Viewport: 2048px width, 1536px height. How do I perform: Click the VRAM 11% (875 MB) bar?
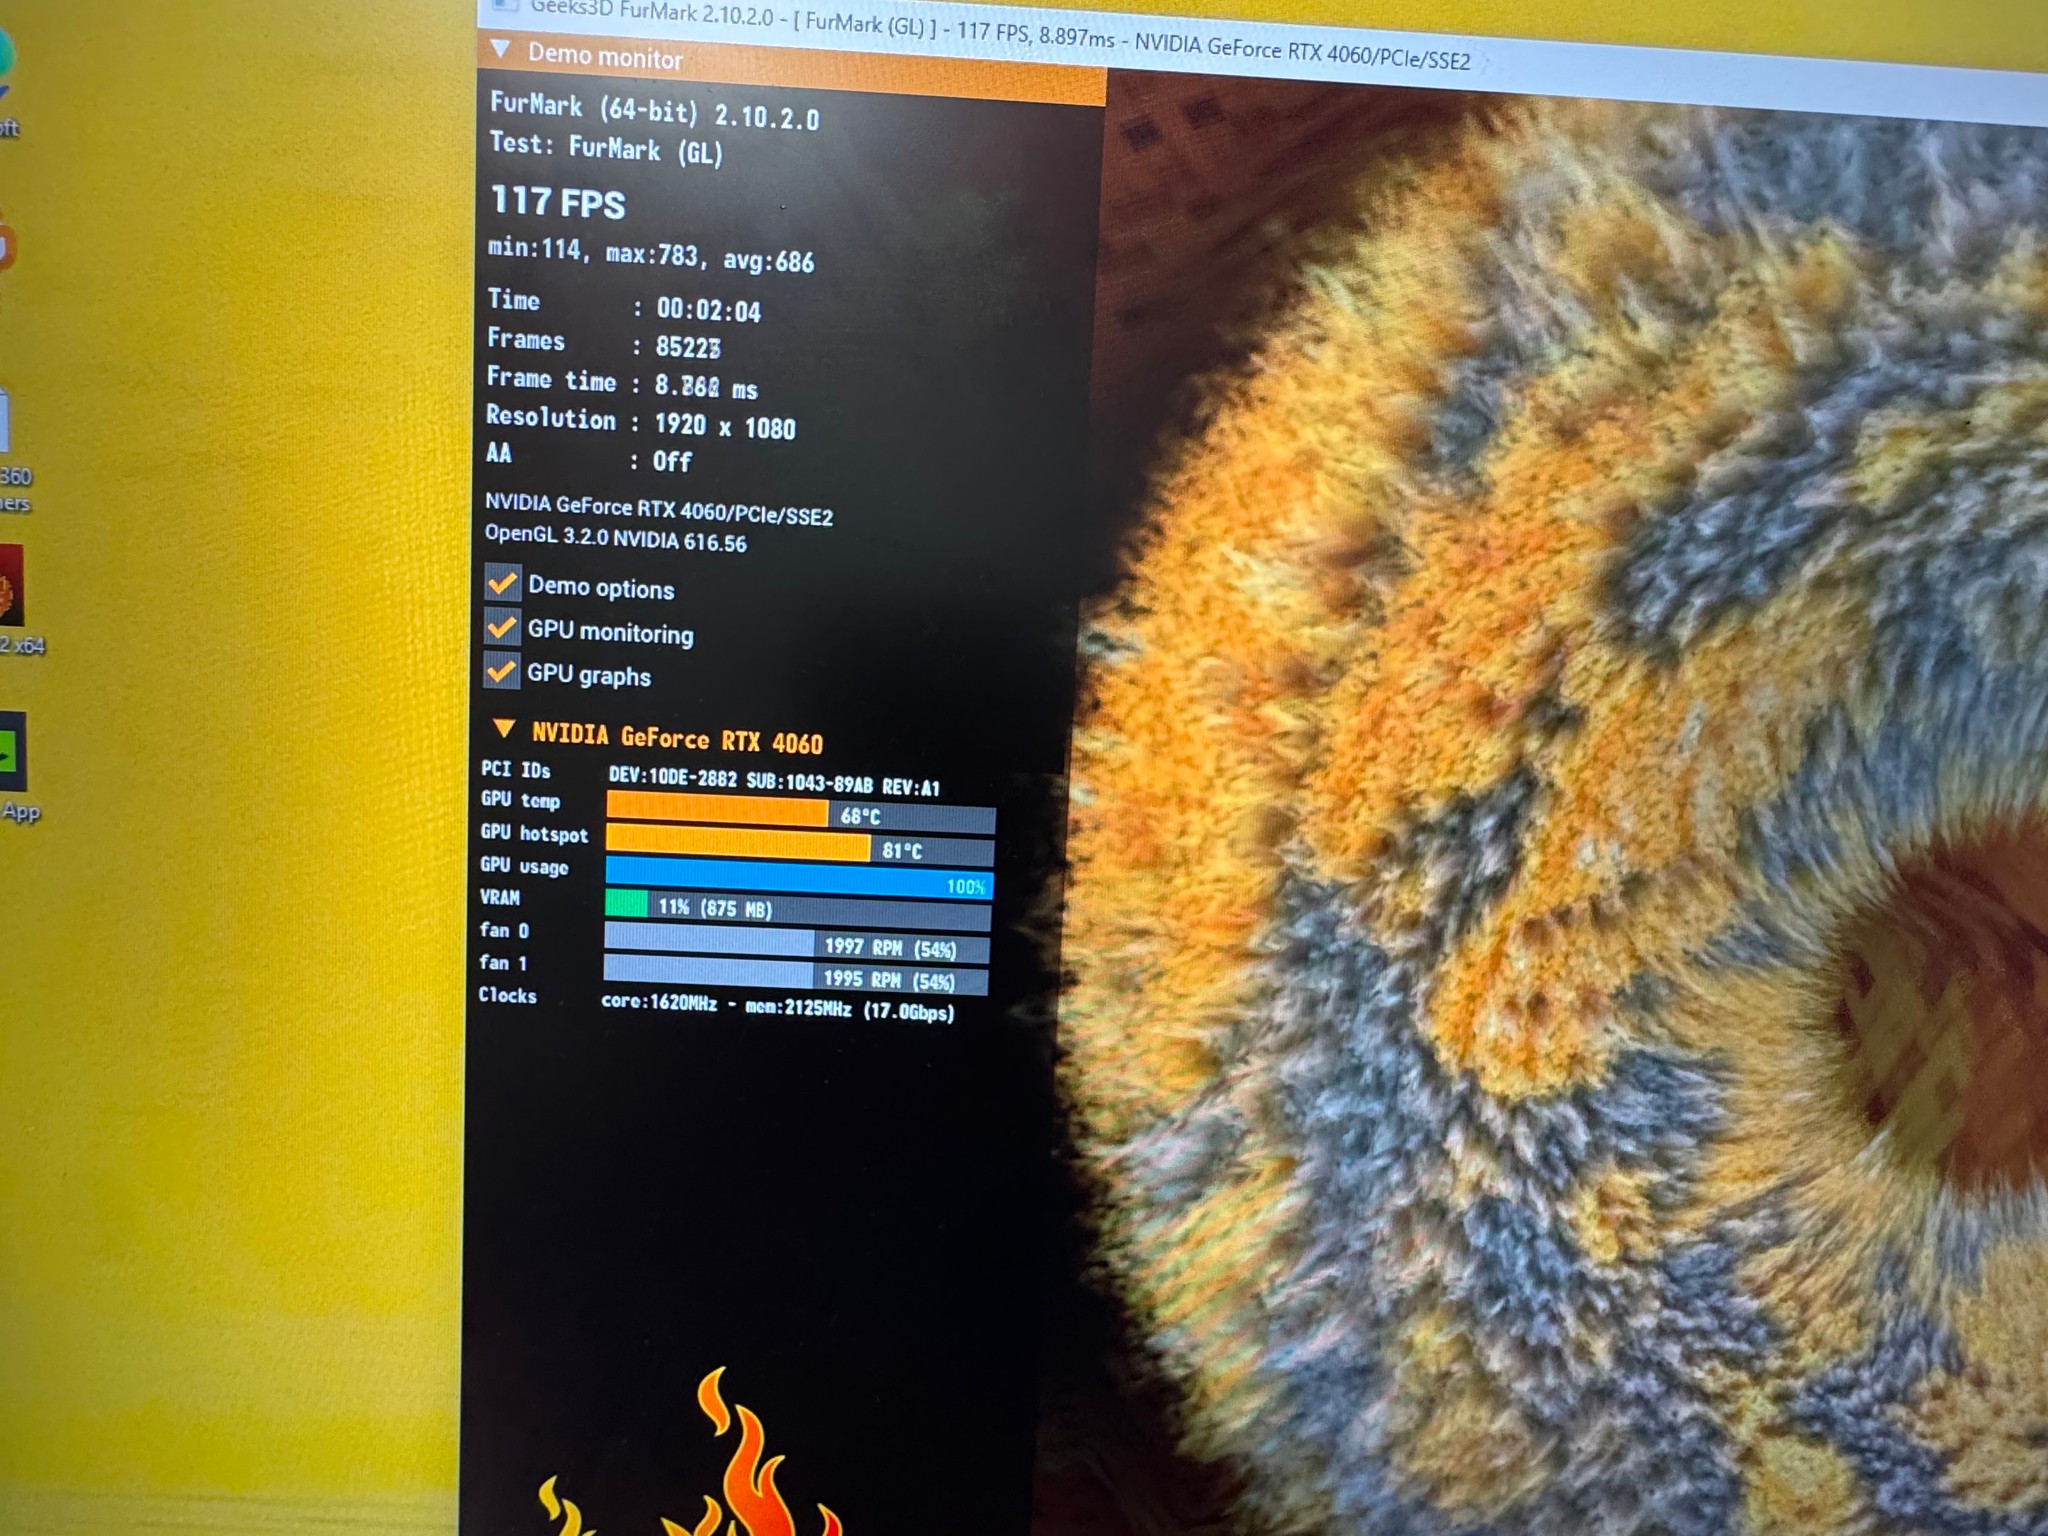pyautogui.click(x=798, y=909)
